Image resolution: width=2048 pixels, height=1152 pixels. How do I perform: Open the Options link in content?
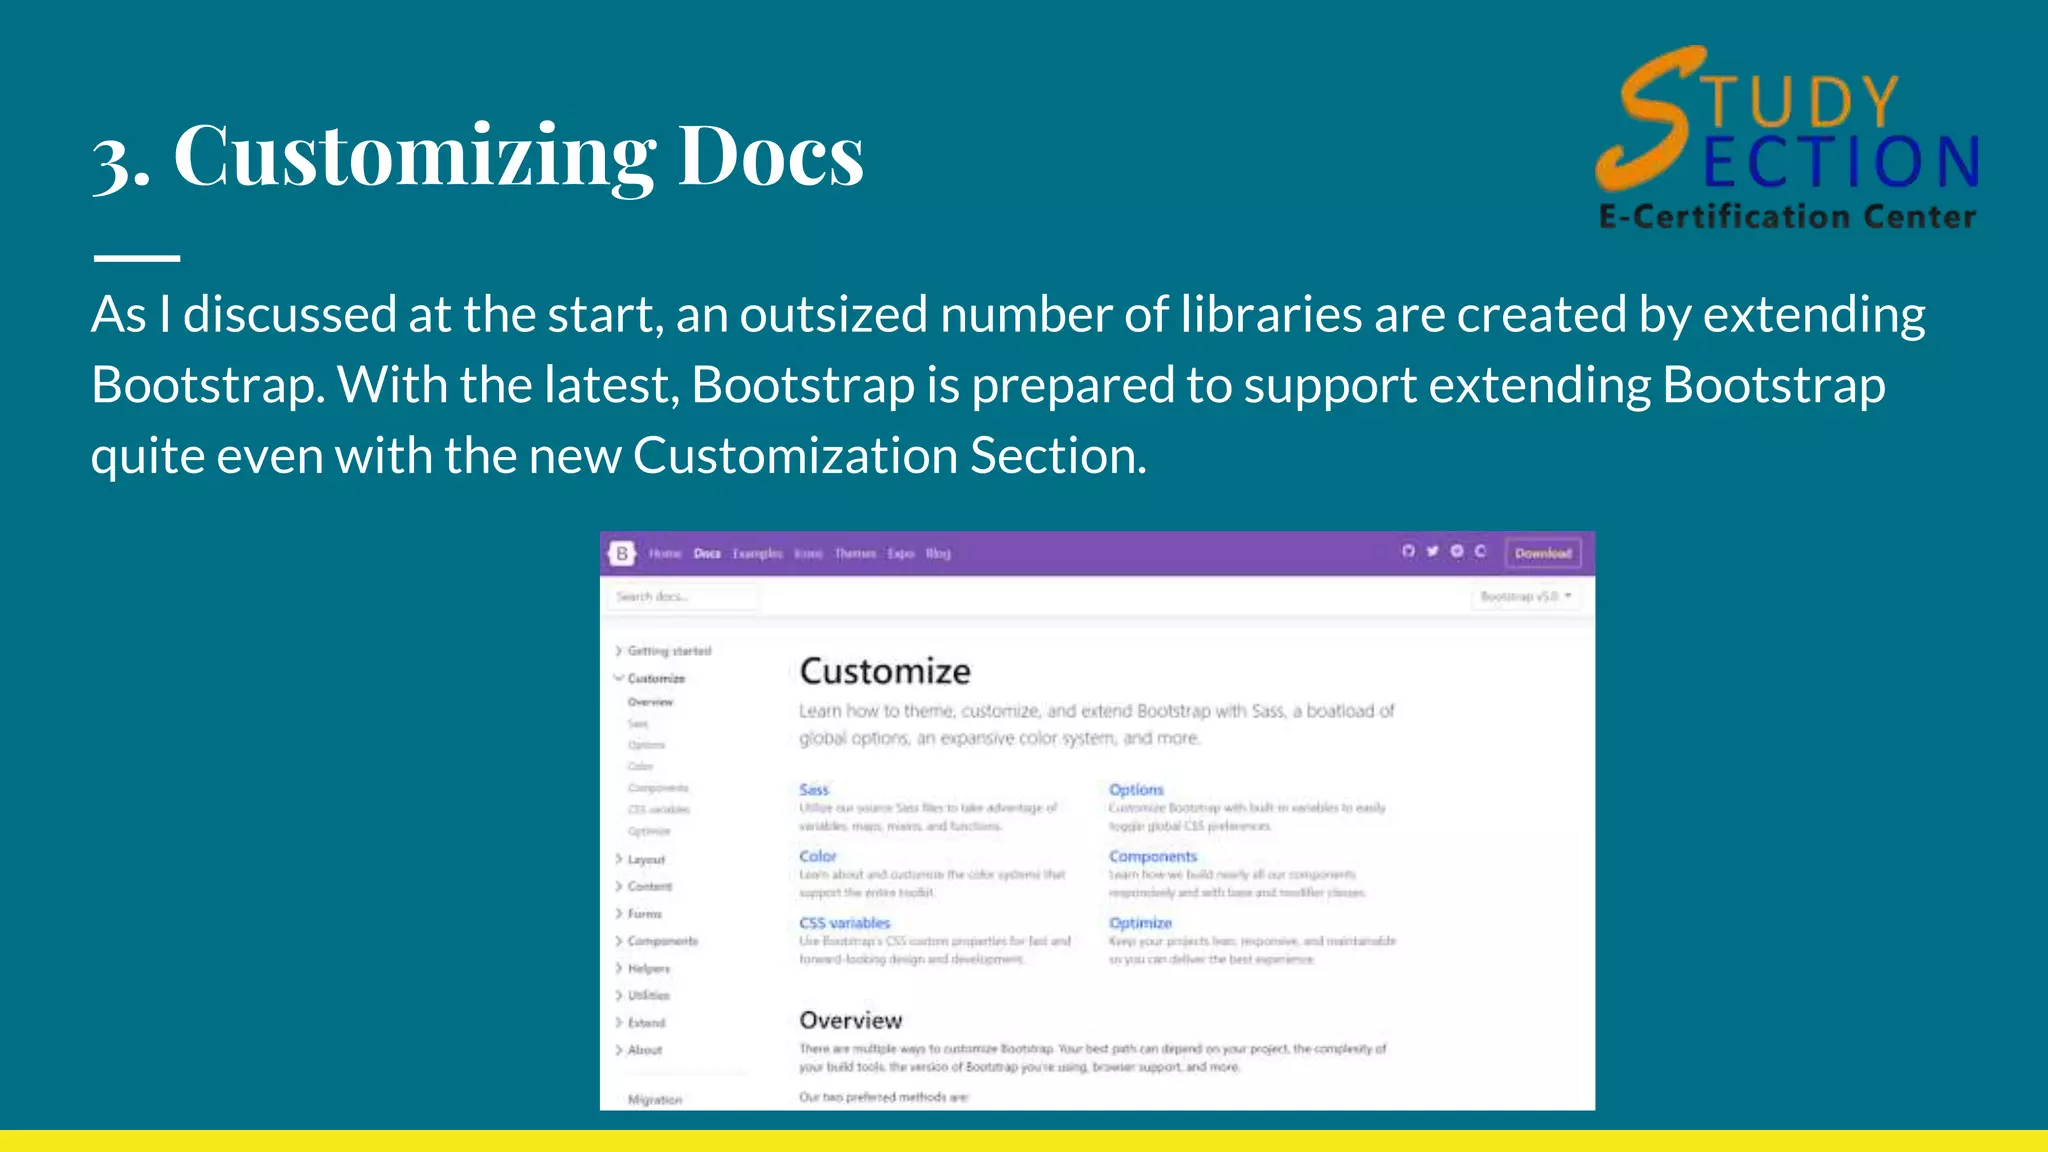click(1136, 789)
